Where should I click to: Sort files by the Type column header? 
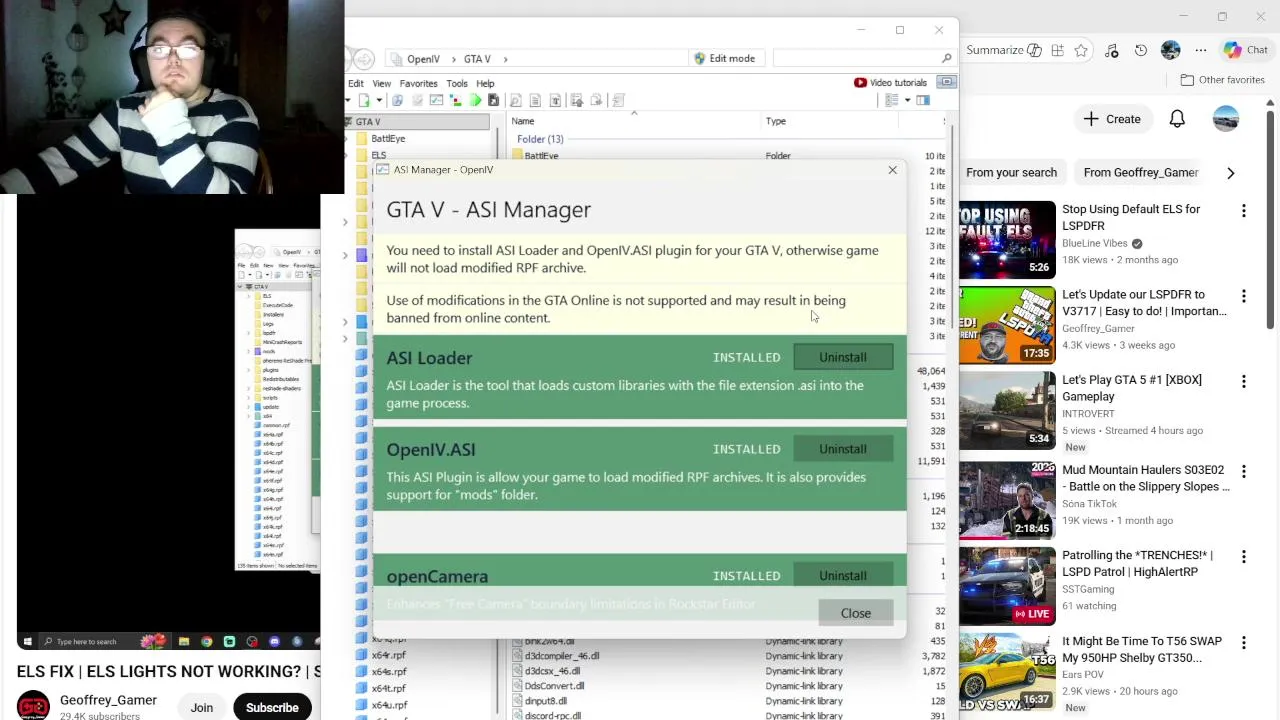pos(776,121)
